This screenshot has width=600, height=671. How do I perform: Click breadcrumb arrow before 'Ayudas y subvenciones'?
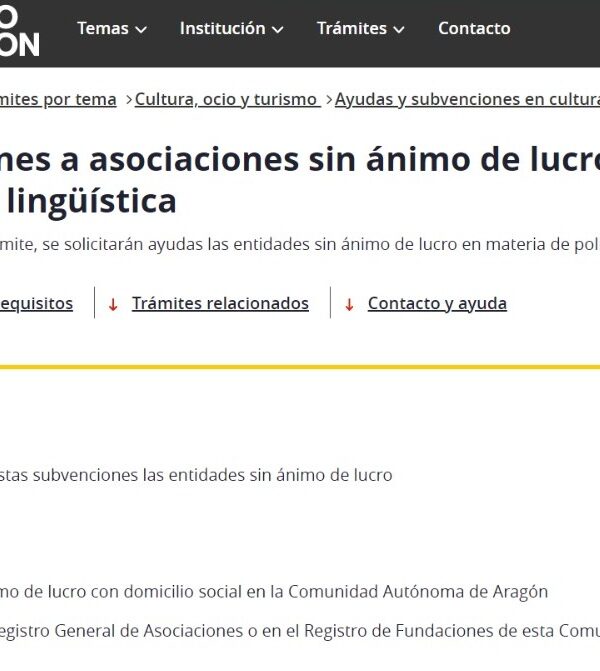(x=329, y=99)
